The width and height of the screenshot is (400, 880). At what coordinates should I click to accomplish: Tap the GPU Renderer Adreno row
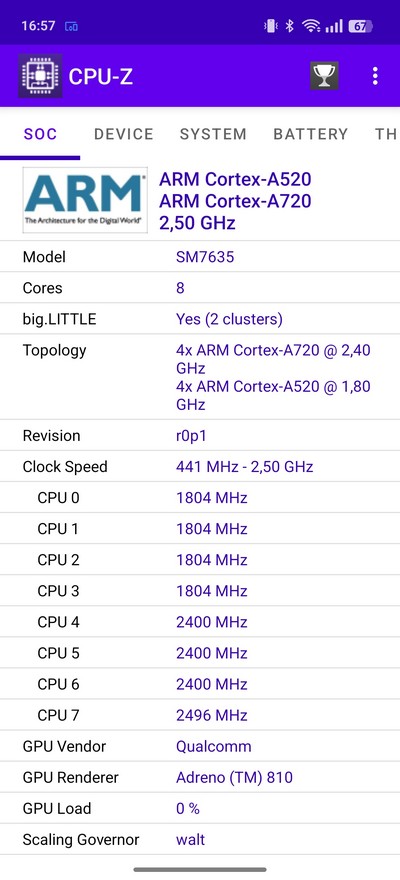coord(200,777)
